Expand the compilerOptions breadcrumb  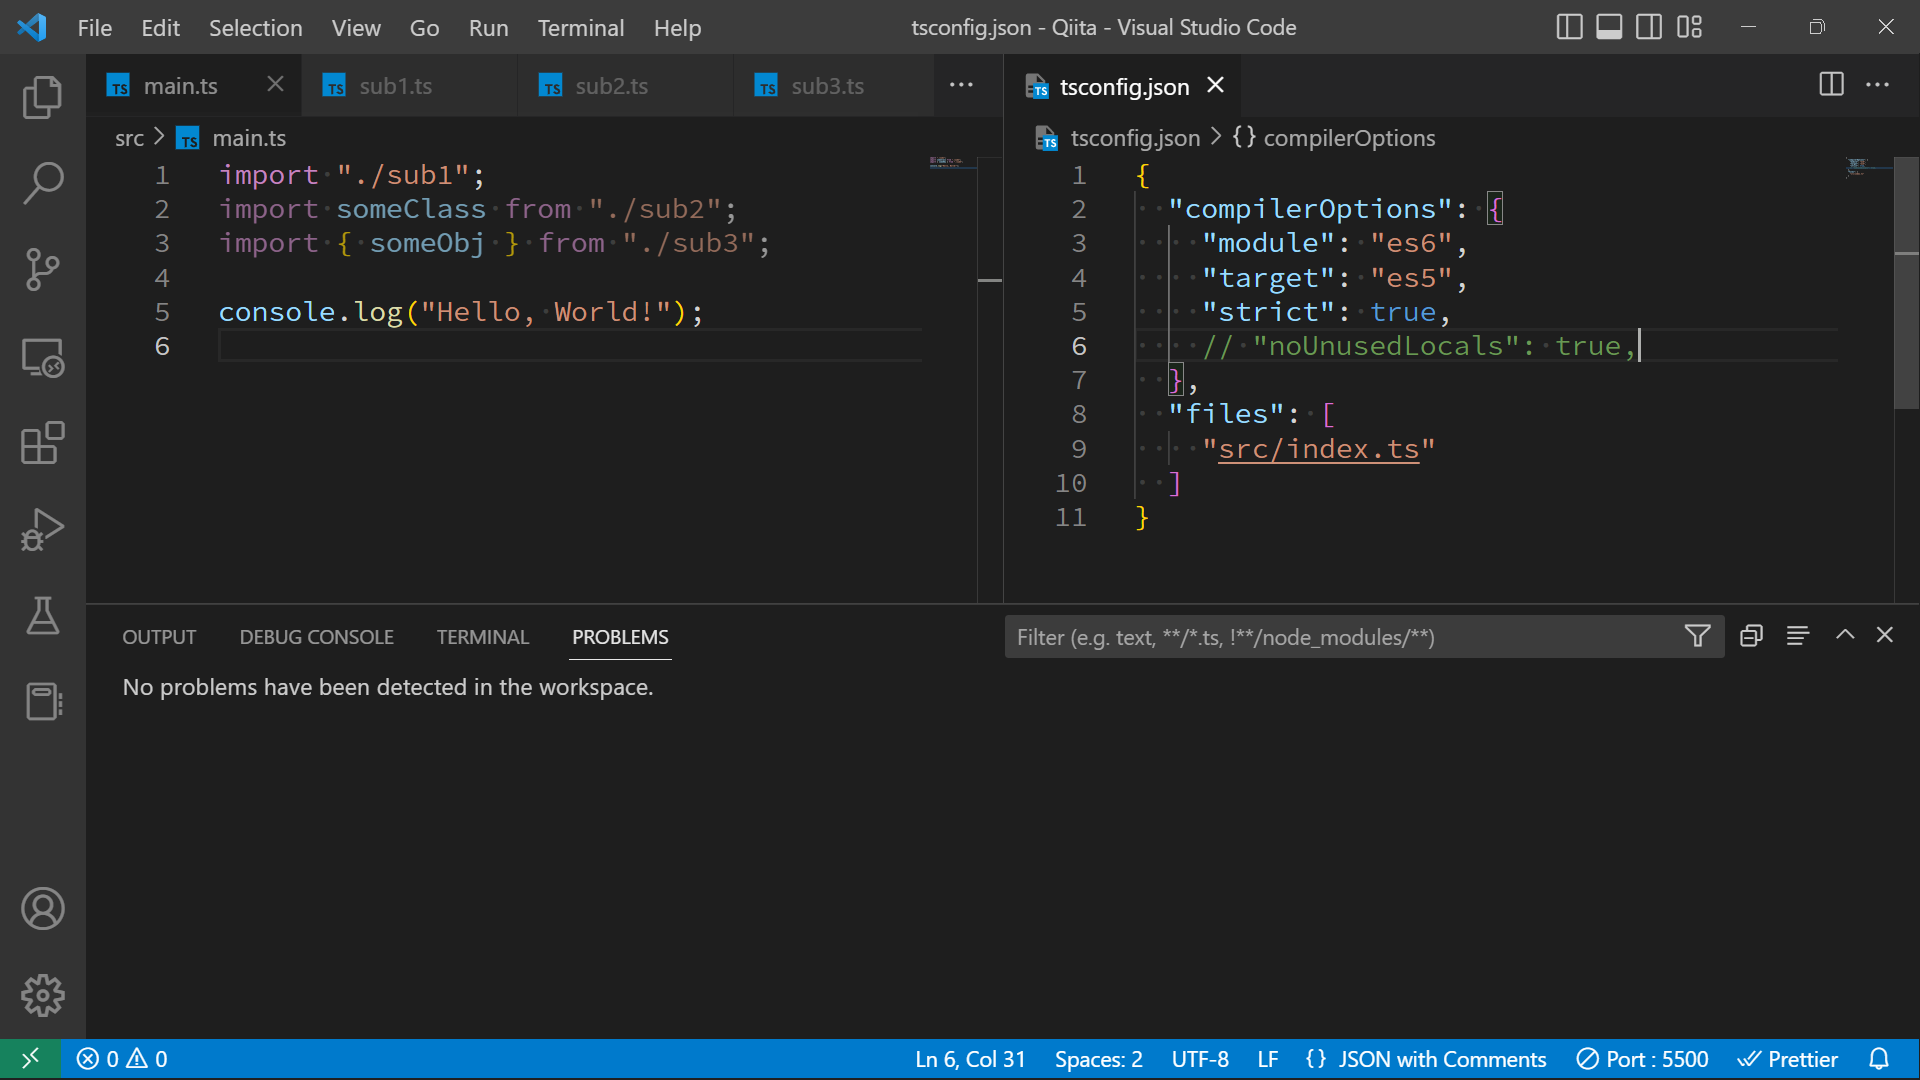point(1348,138)
